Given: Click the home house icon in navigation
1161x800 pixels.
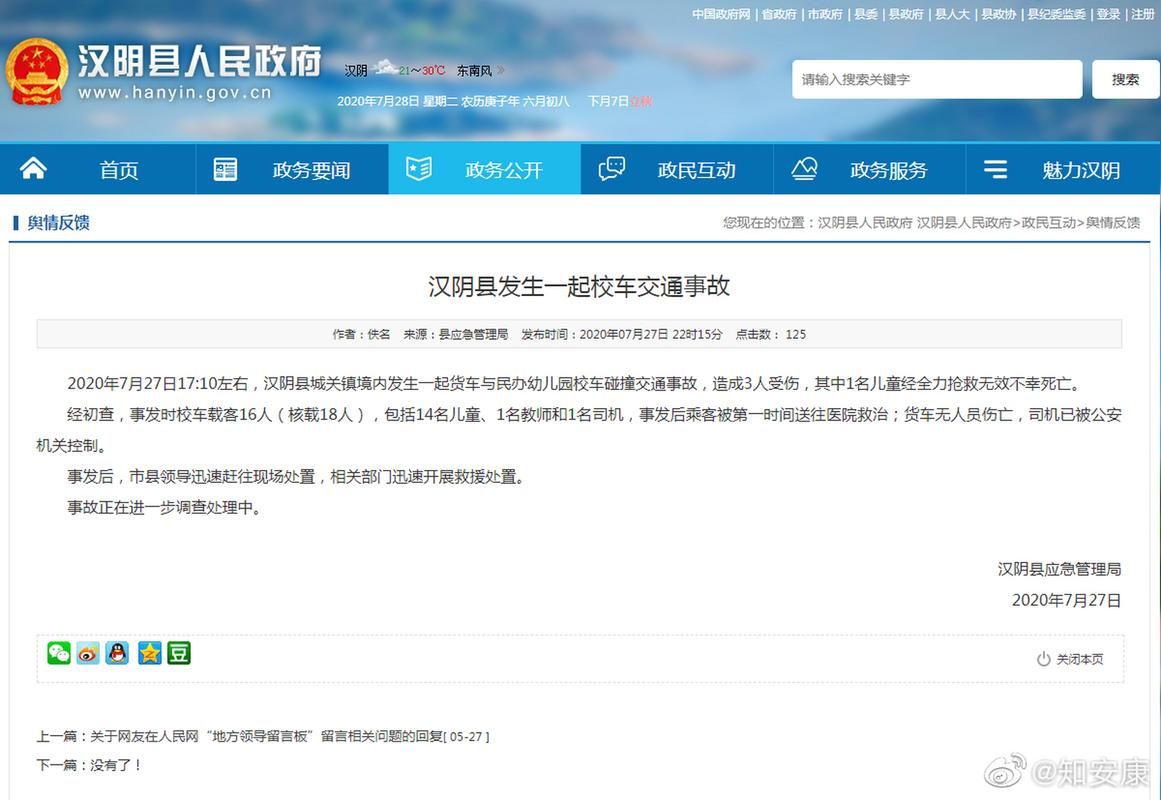Looking at the screenshot, I should pyautogui.click(x=33, y=168).
